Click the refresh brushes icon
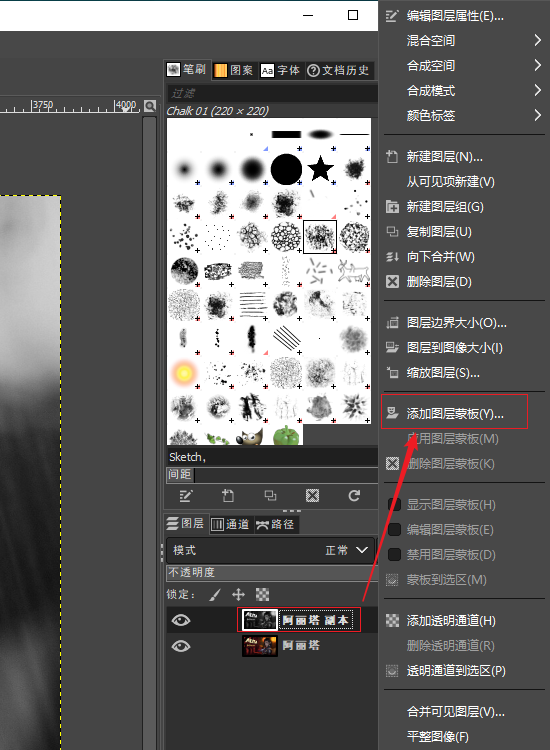 354,496
